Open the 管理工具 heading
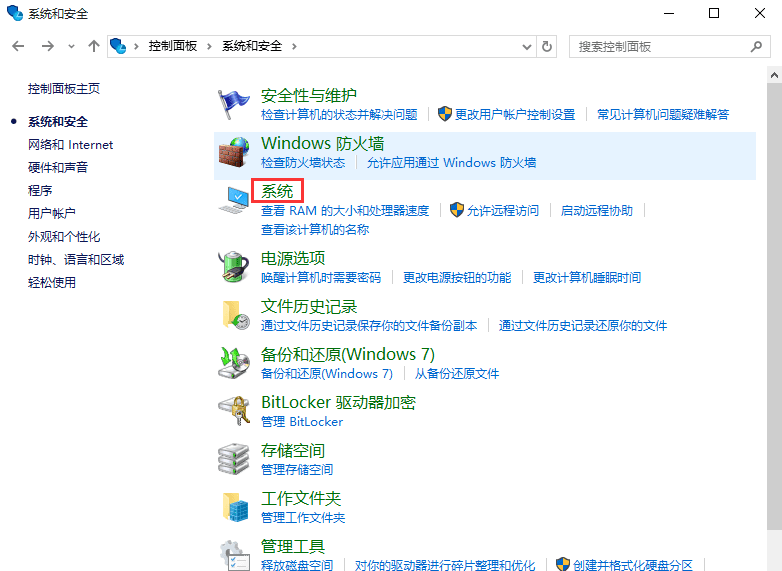The height and width of the screenshot is (571, 782). [x=293, y=547]
